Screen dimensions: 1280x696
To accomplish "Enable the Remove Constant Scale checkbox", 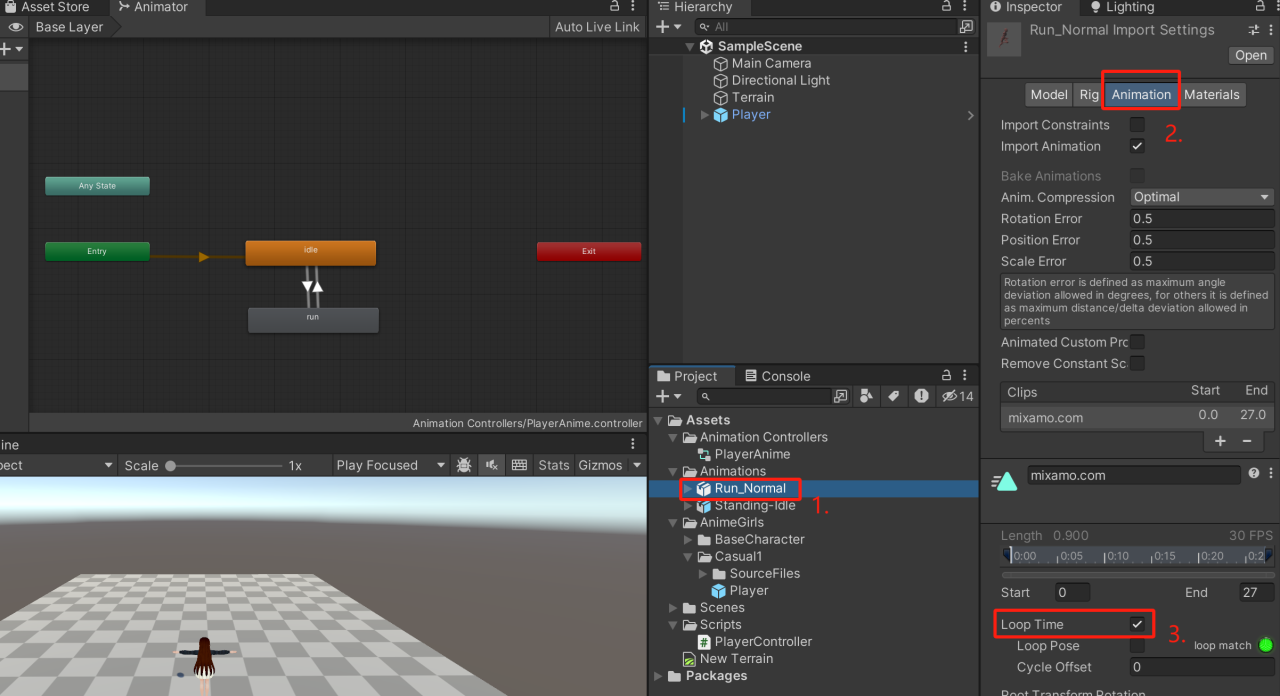I will (1137, 363).
